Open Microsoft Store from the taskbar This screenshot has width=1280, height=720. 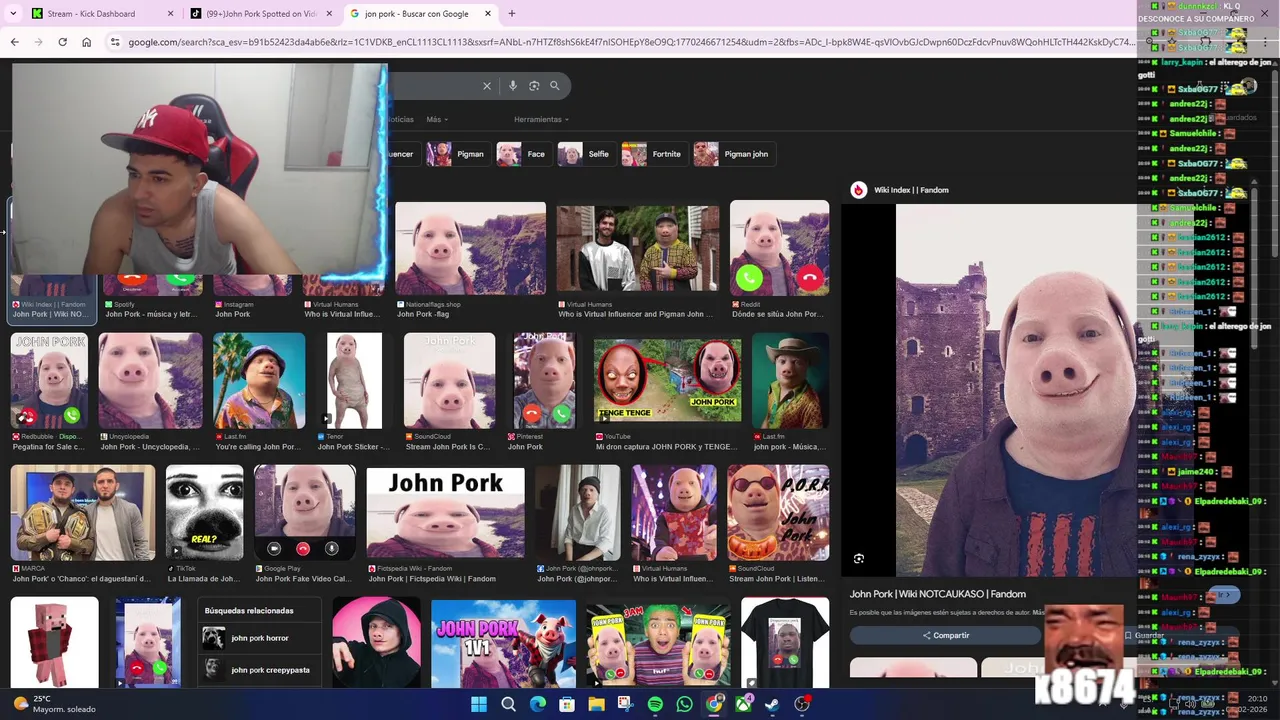point(567,704)
